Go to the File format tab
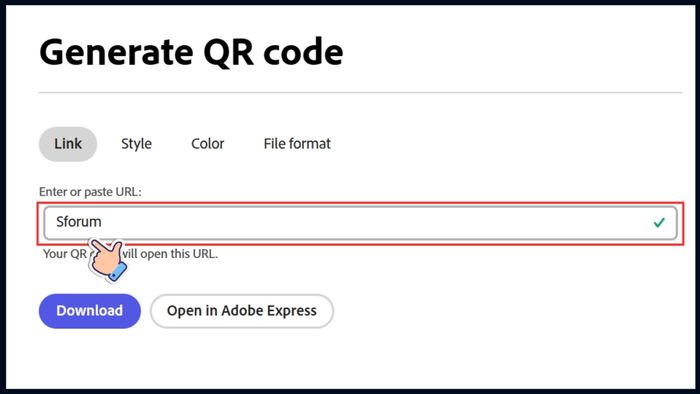This screenshot has height=394, width=700. [297, 144]
